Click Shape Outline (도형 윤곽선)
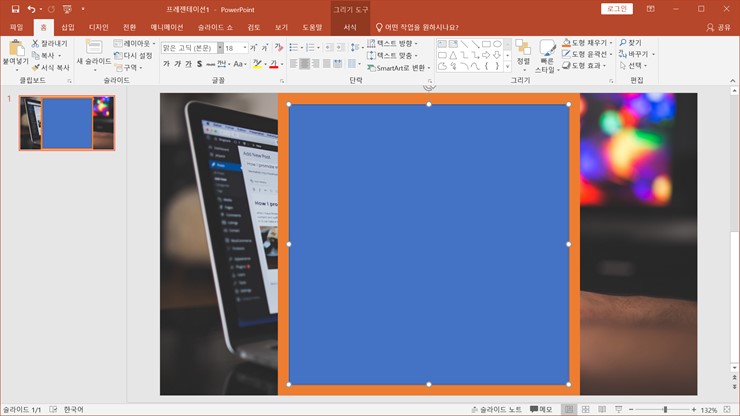This screenshot has height=416, width=740. [587, 54]
